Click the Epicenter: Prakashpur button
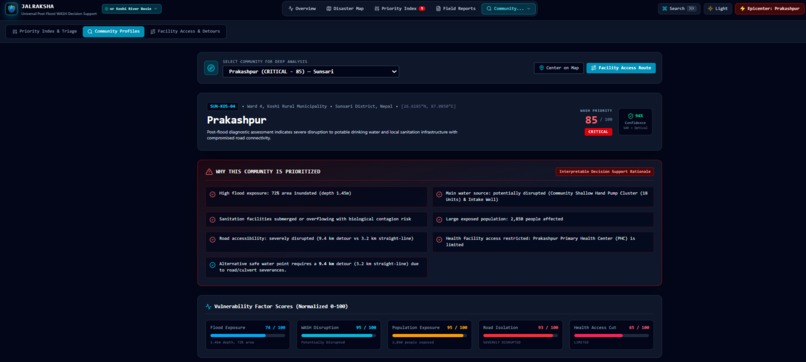The image size is (806, 362). (769, 9)
